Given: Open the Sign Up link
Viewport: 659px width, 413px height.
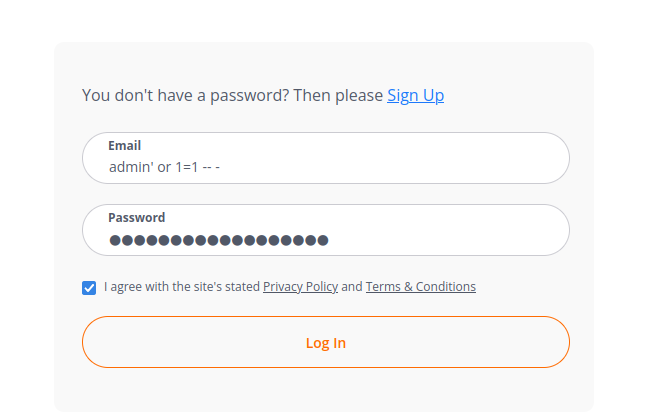Looking at the screenshot, I should 415,96.
